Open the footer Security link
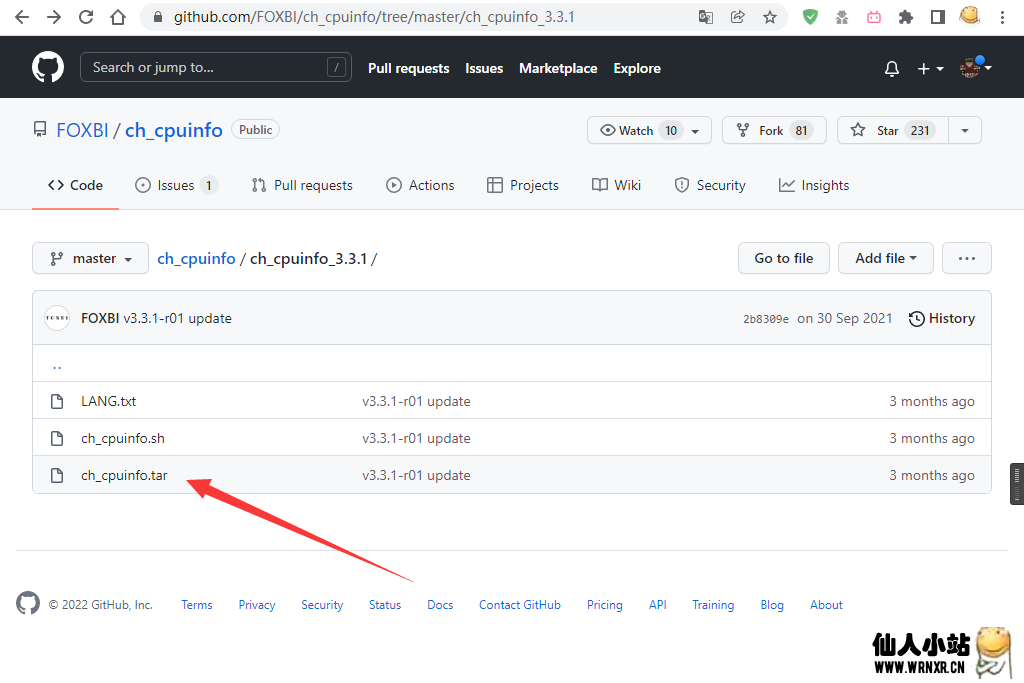Screen dimensions: 1024x683 click(x=322, y=605)
